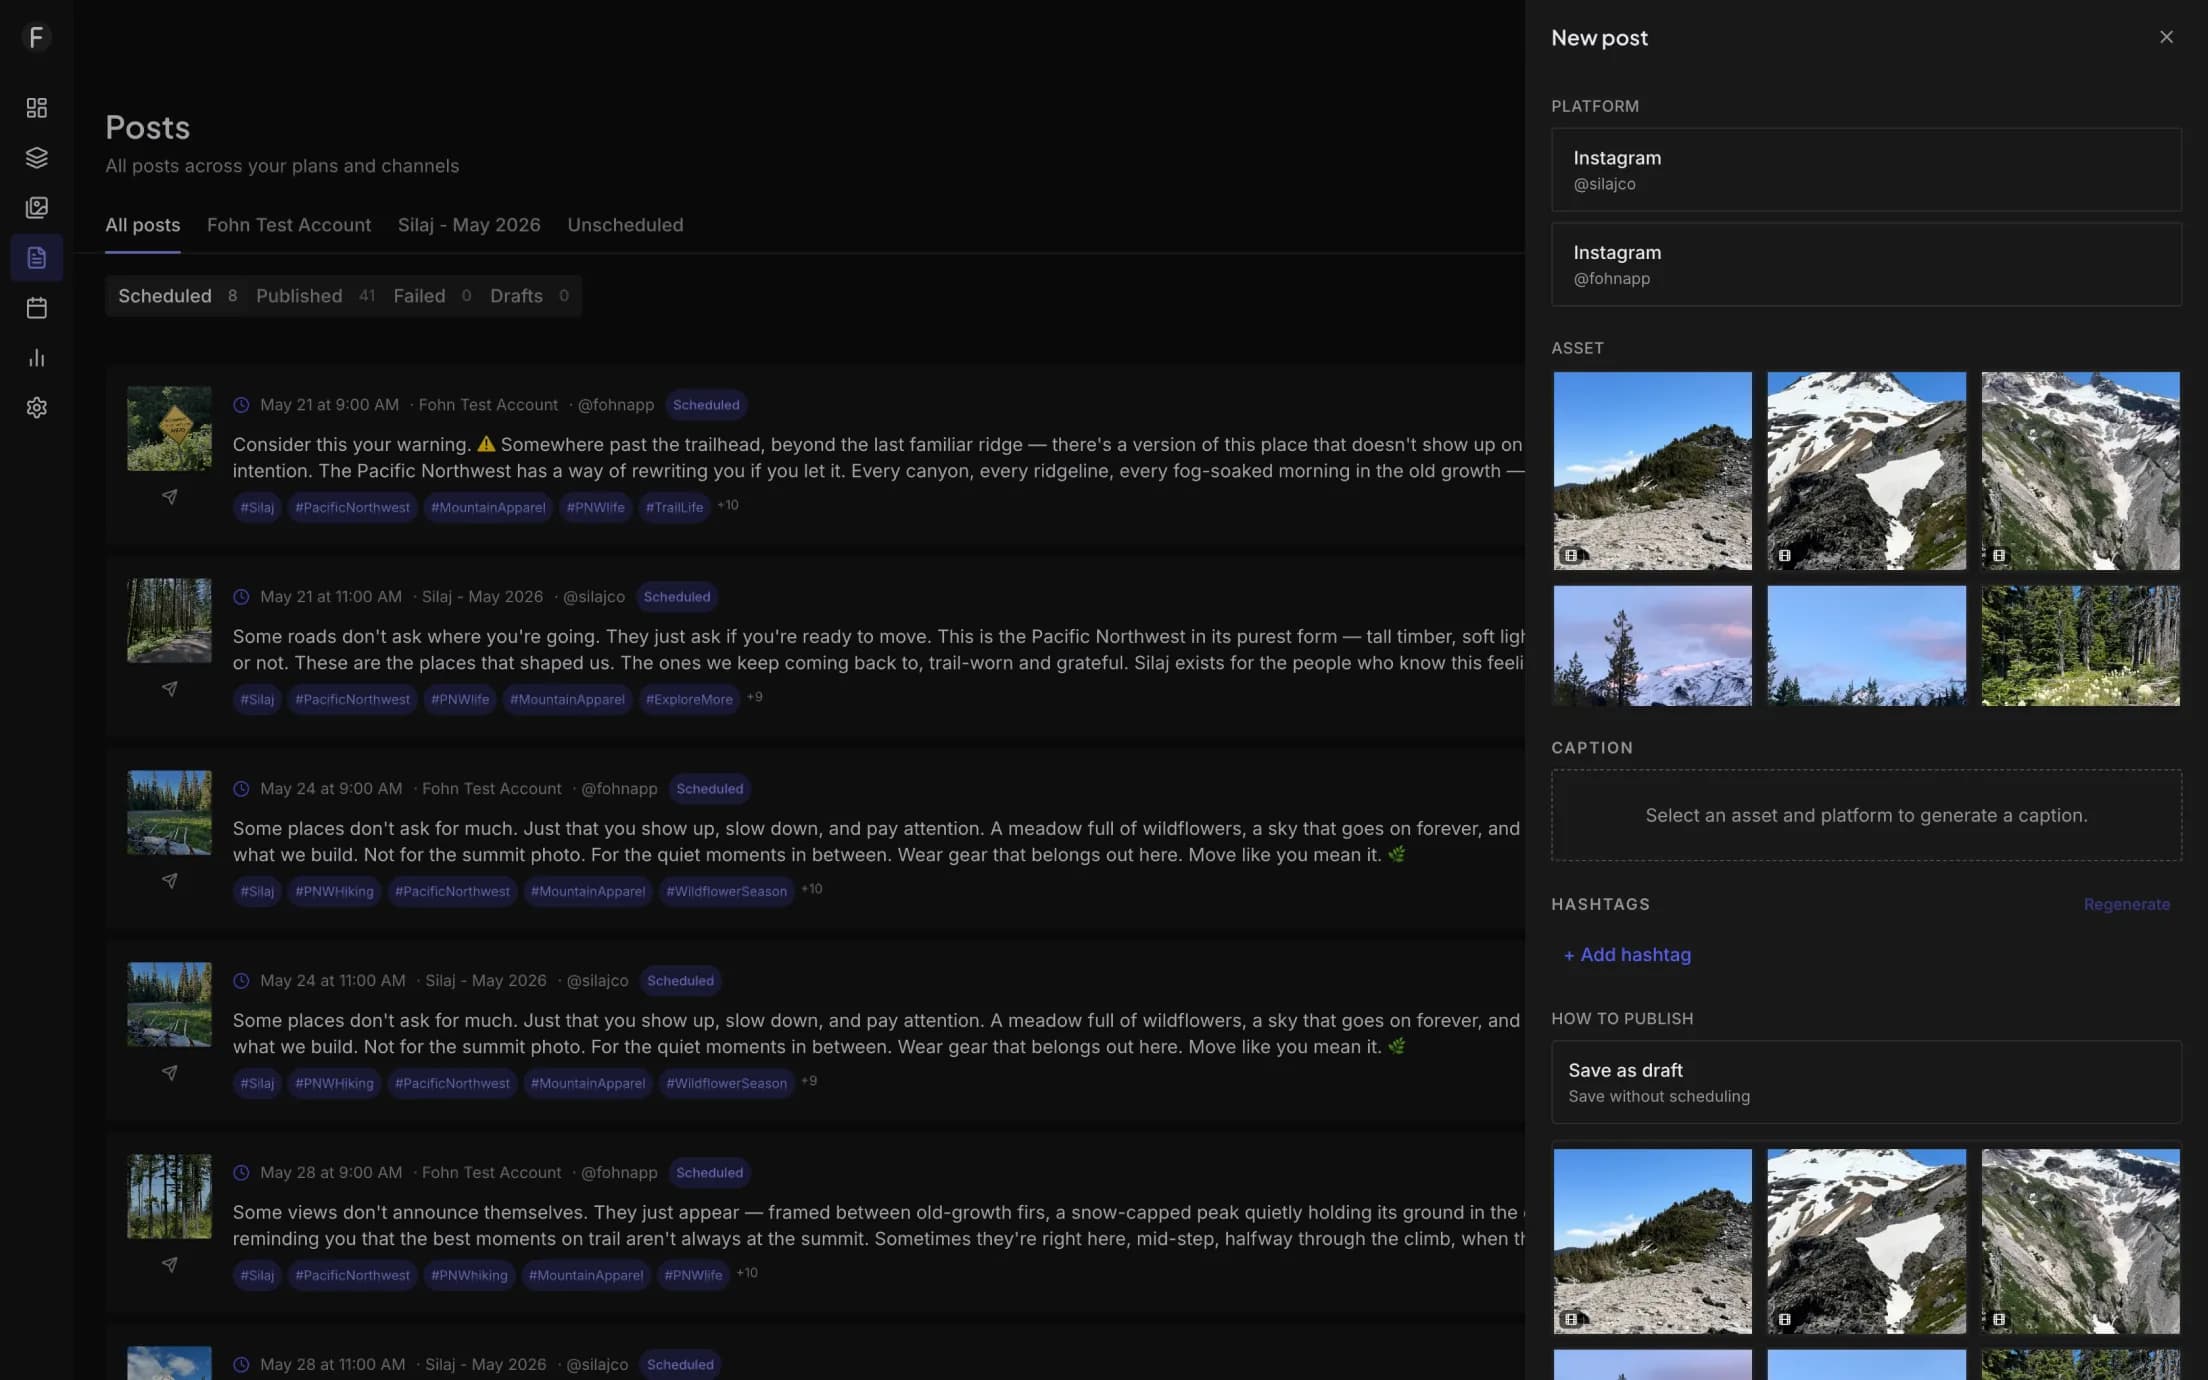Screen dimensions: 2208x1380
Task: Click @silajco handle on May 24 11:00 AM post
Action: (597, 981)
